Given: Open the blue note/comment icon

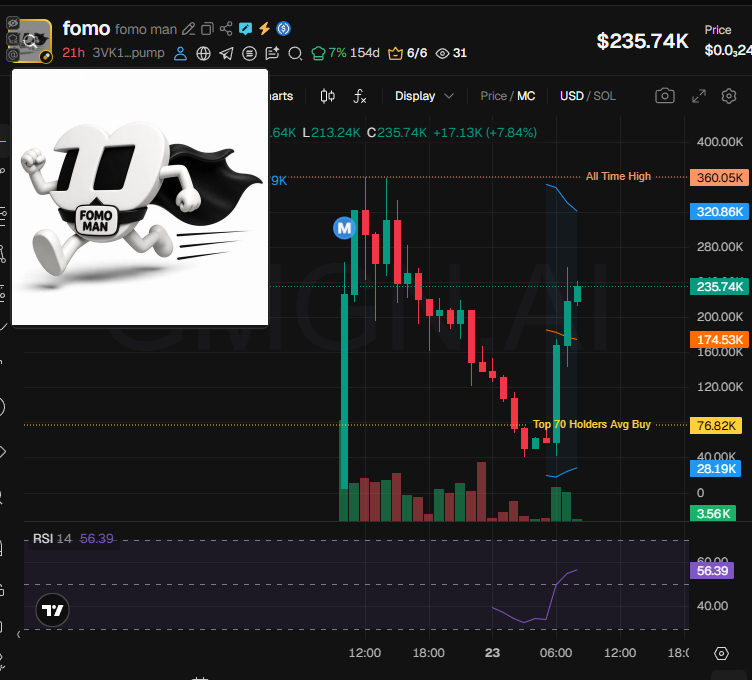Looking at the screenshot, I should click(245, 29).
